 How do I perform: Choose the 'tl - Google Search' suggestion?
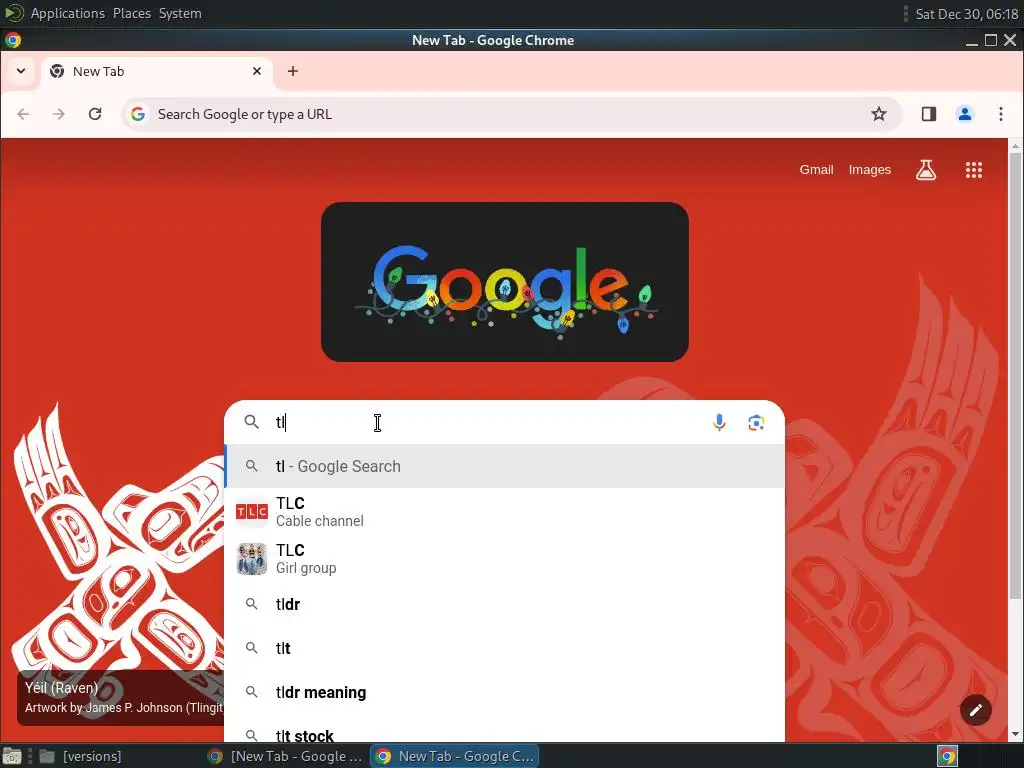tap(505, 466)
